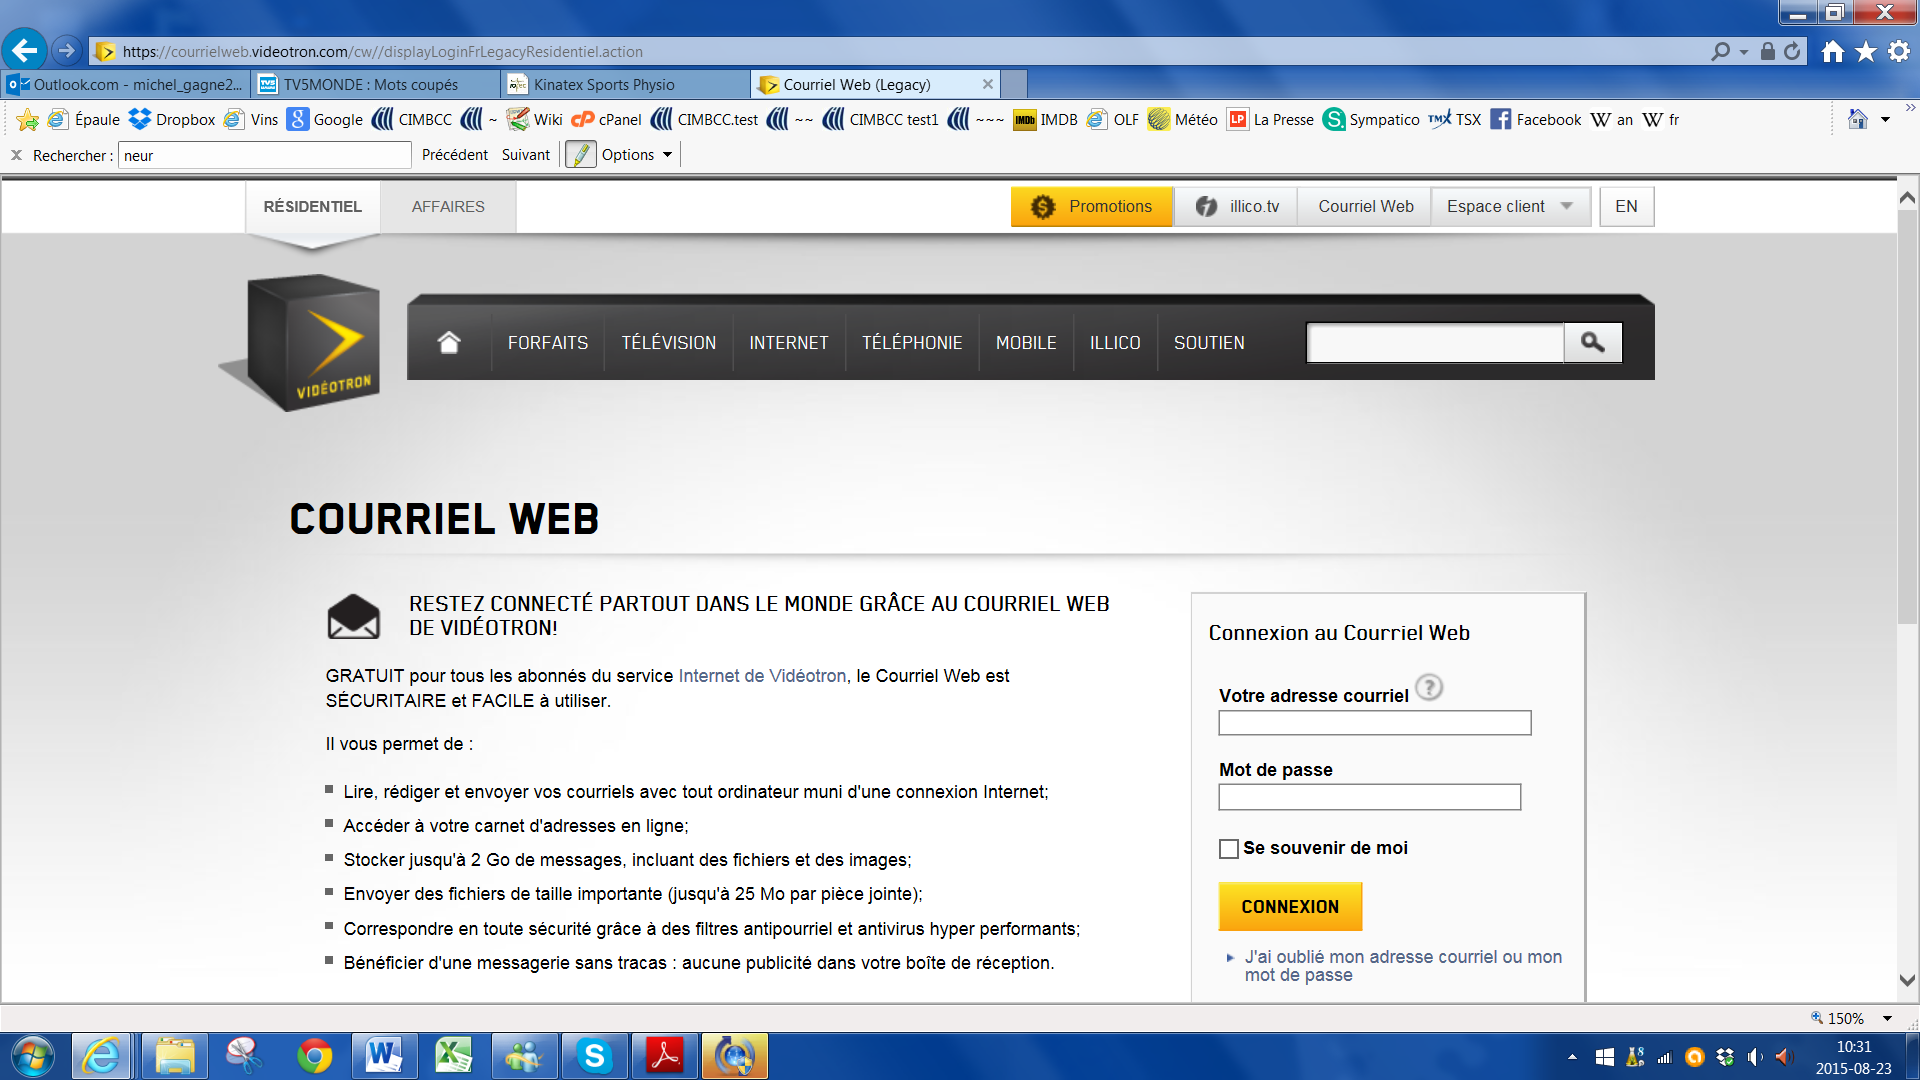The width and height of the screenshot is (1920, 1080).
Task: Click the help question mark near adresse courriel
Action: pyautogui.click(x=1429, y=688)
